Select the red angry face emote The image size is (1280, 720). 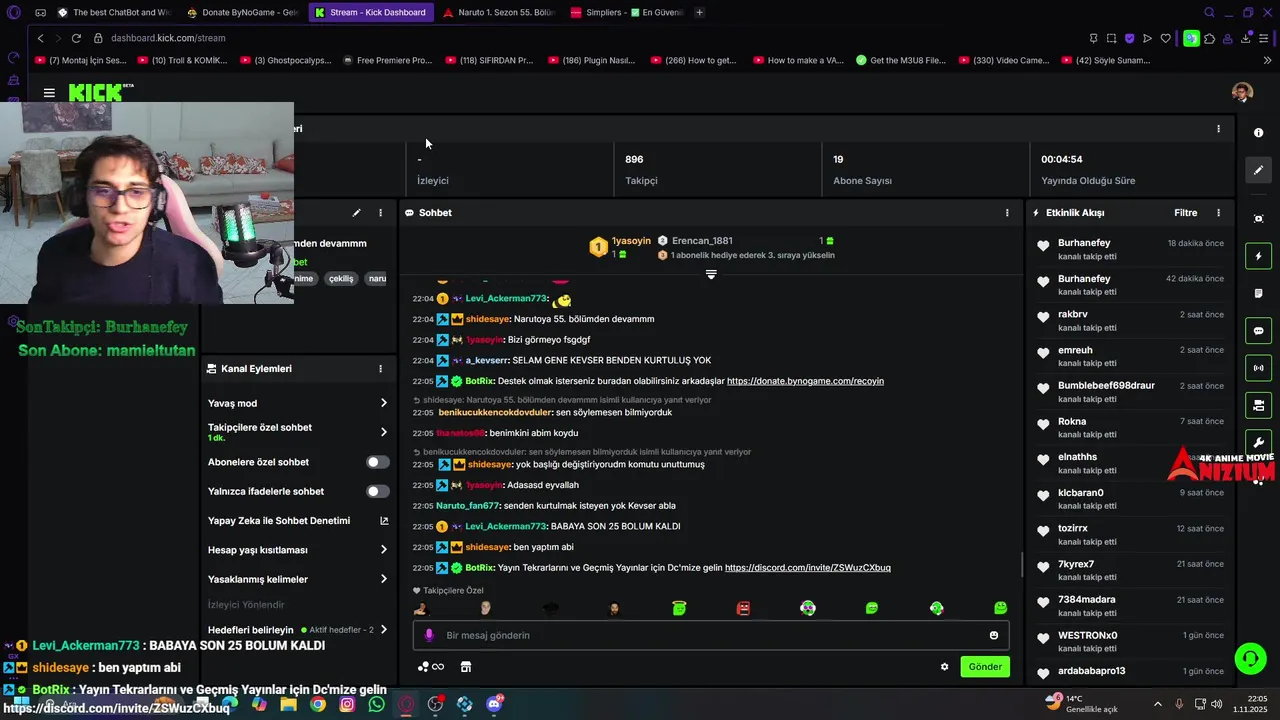point(743,608)
